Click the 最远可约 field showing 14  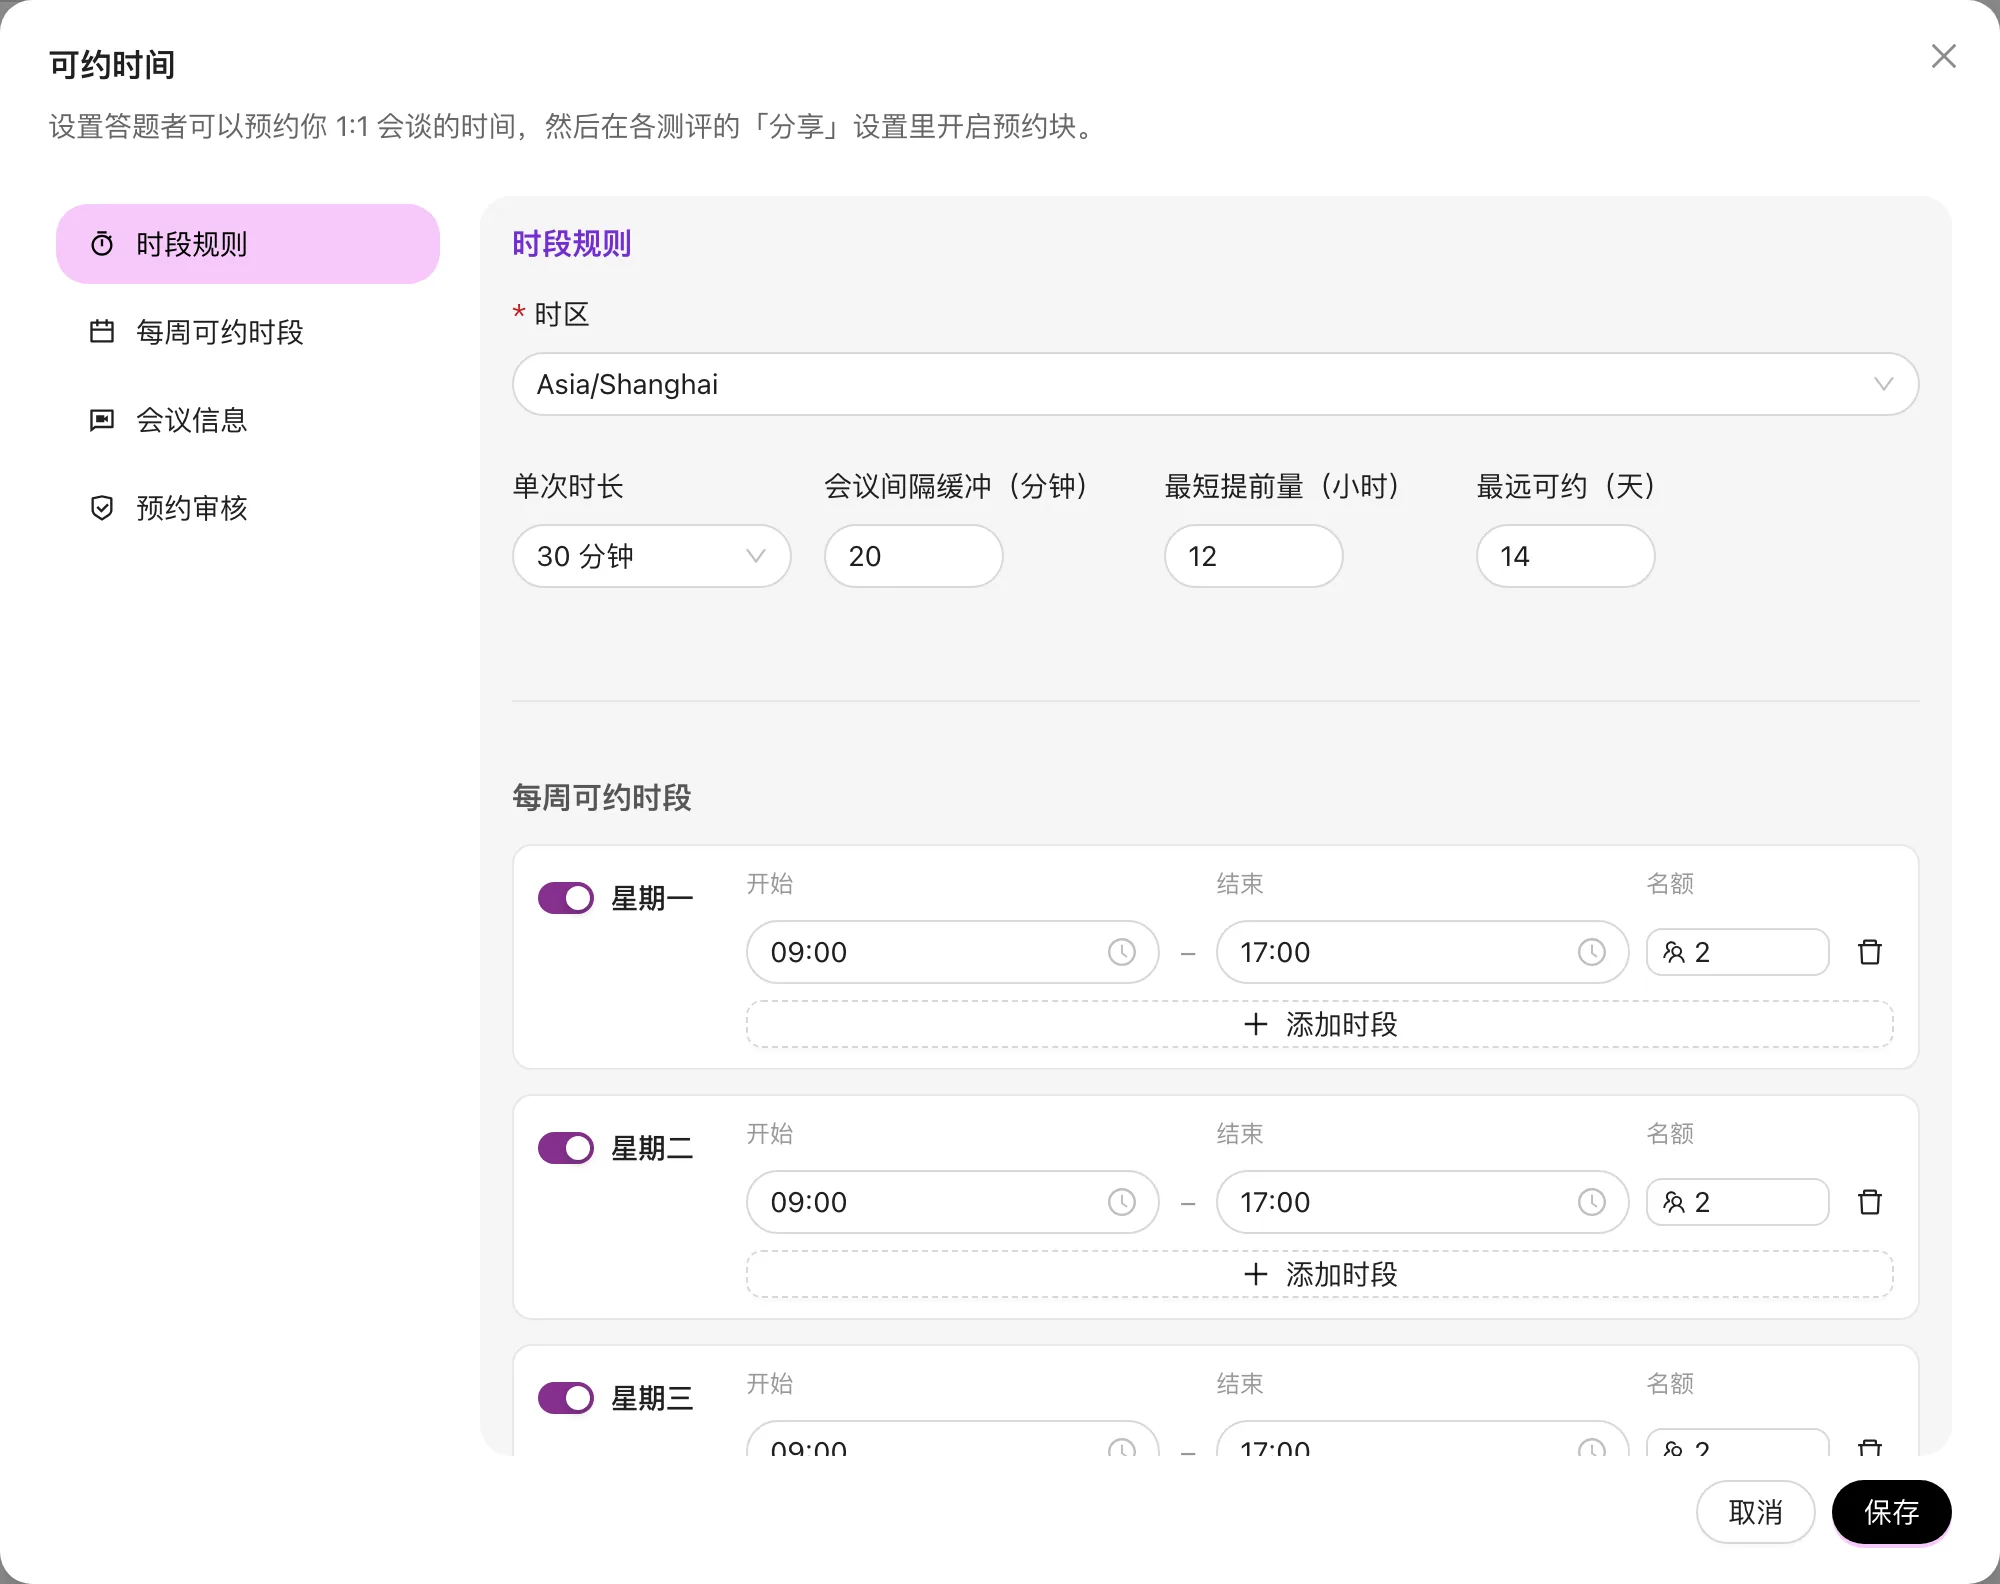click(x=1565, y=556)
